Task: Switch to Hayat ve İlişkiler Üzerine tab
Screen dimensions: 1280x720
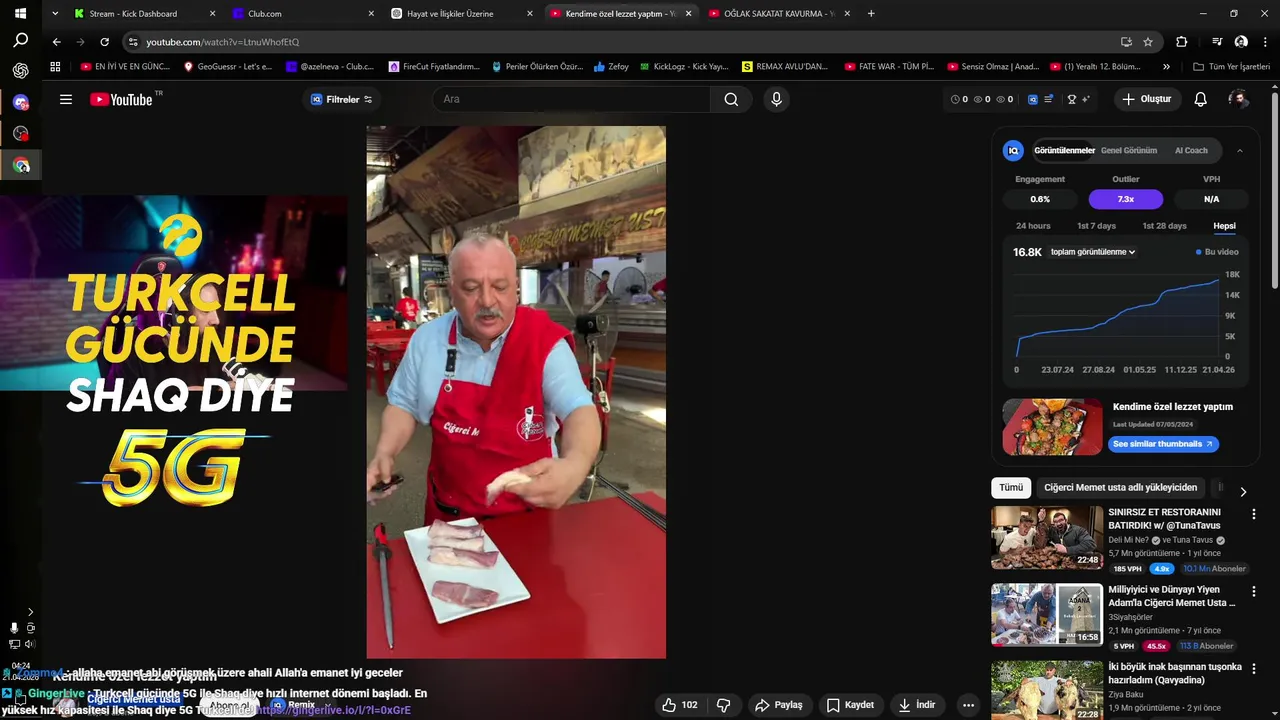Action: pos(461,14)
